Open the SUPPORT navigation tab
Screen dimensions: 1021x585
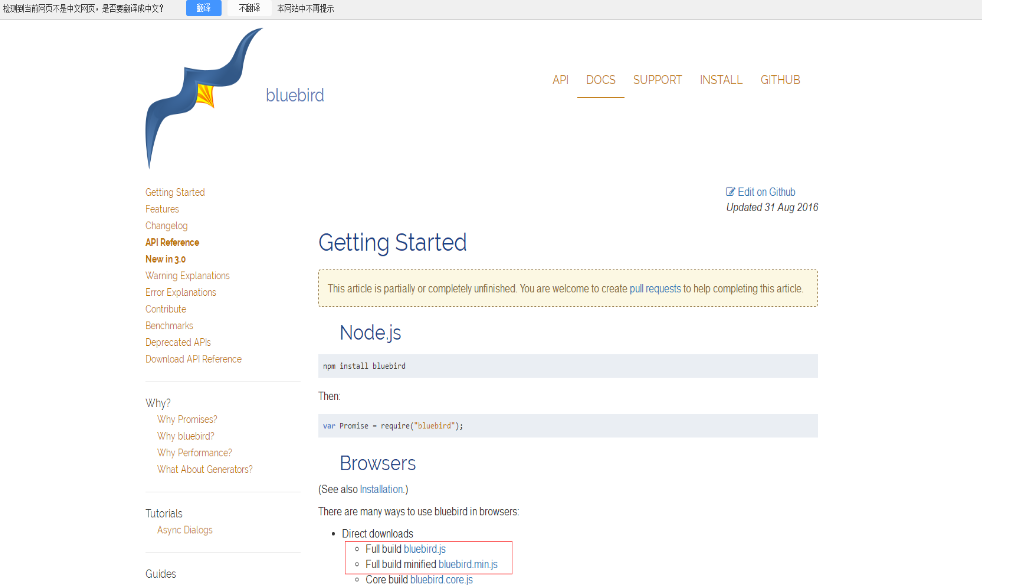point(657,79)
